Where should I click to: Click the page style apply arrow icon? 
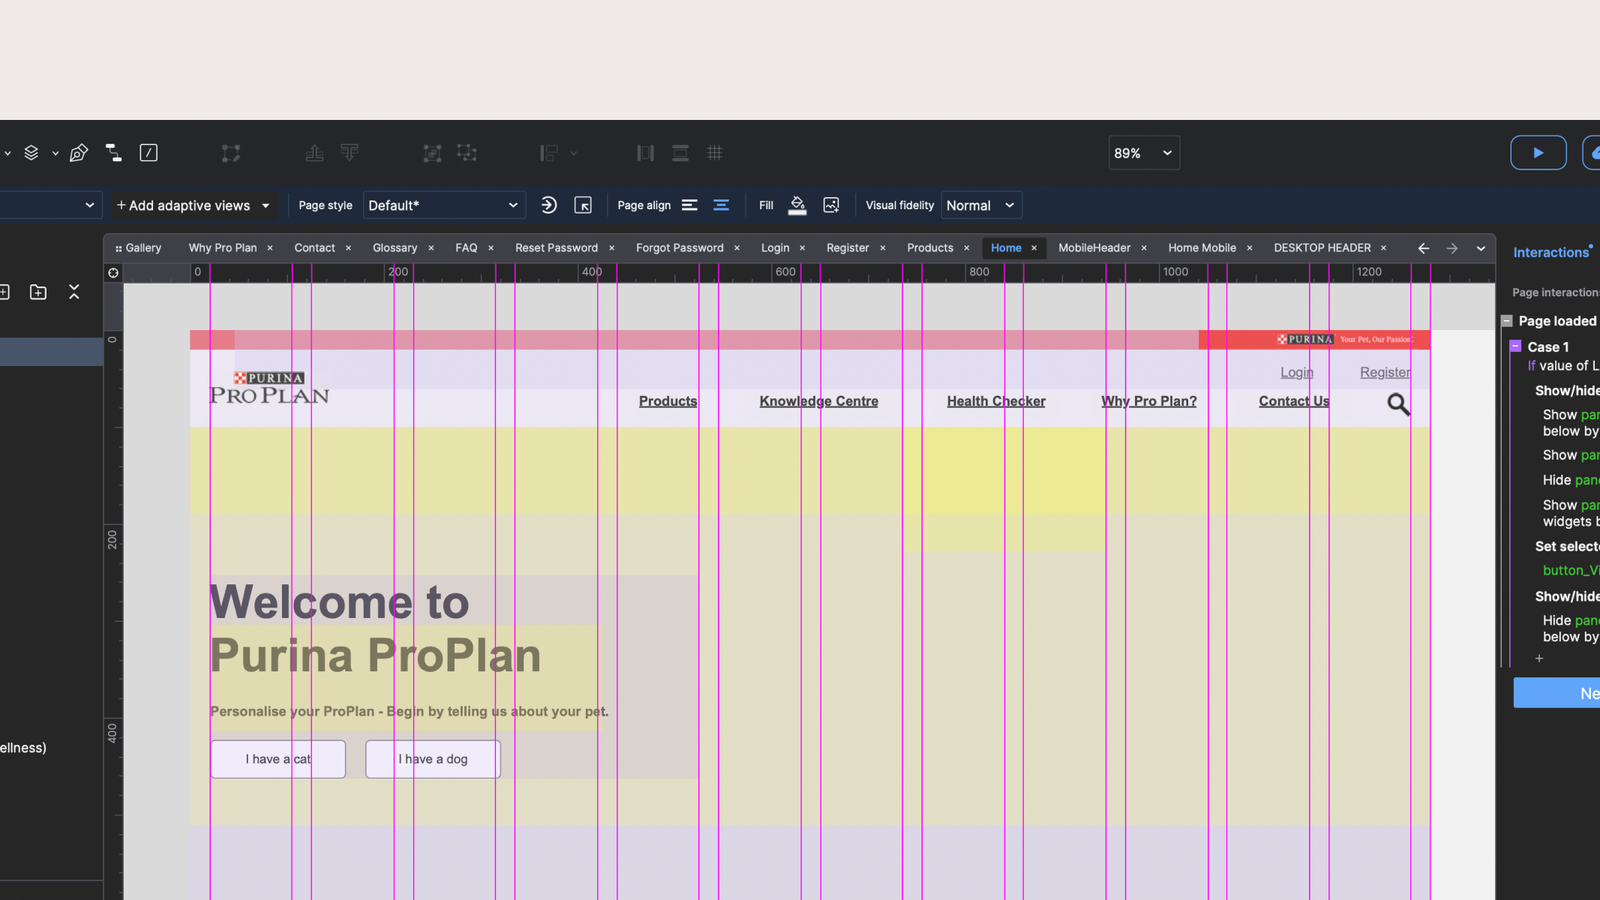click(x=549, y=205)
